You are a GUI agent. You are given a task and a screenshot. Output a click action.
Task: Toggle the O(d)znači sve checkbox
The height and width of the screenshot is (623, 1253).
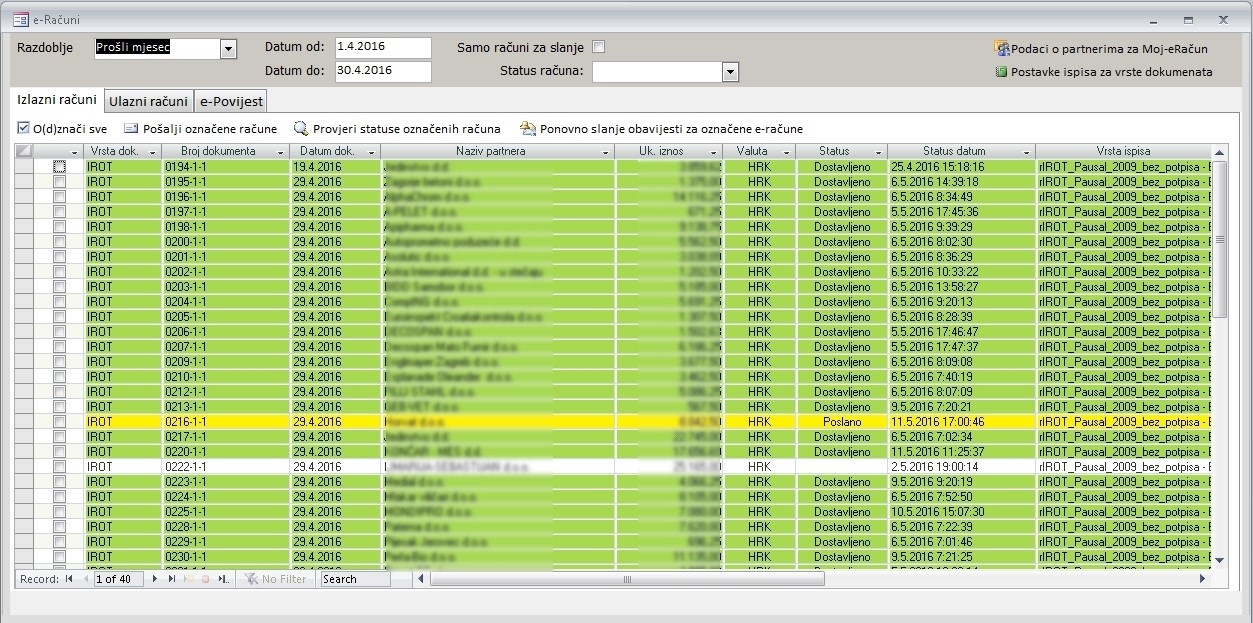[23, 129]
